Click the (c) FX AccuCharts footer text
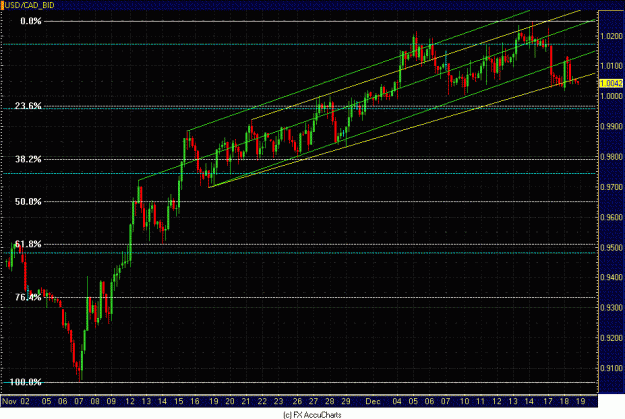Screen dimensions: 625x419 [312, 415]
